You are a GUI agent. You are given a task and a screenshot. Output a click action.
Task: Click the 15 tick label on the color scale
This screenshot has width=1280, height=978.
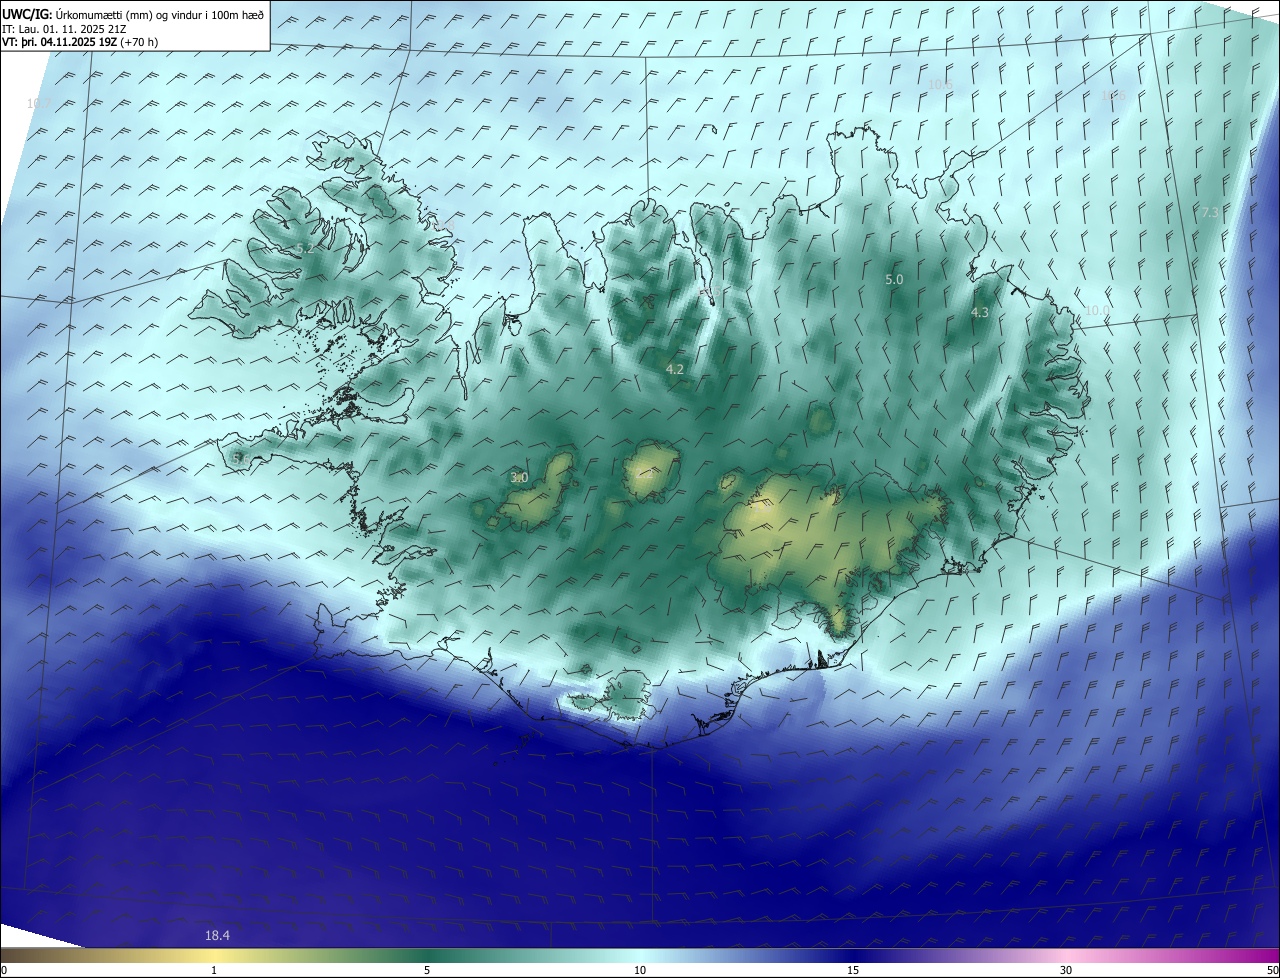pos(853,970)
